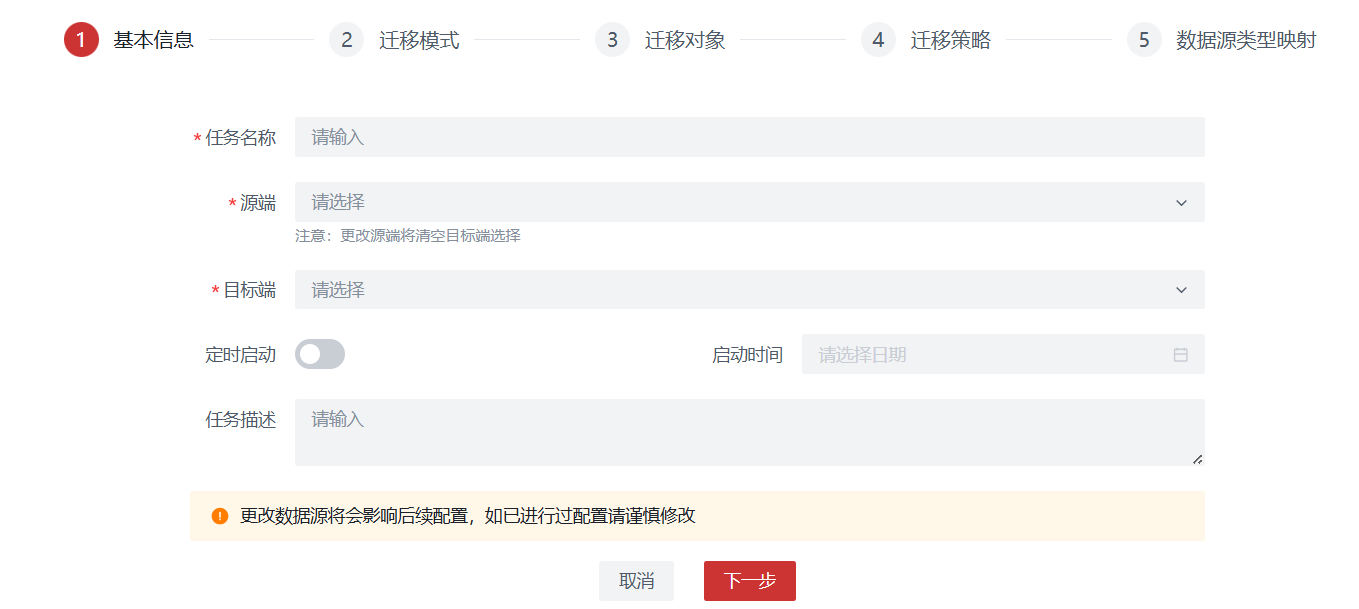Click the step 1 circle icon
1359x609 pixels.
click(81, 40)
